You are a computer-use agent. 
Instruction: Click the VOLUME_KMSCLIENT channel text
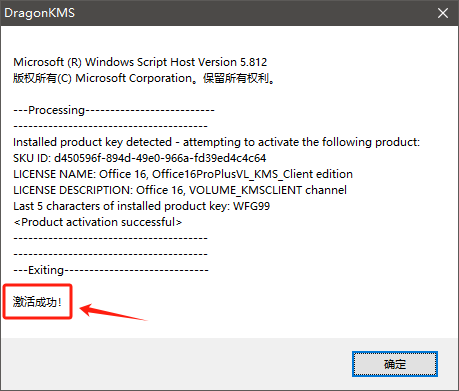click(268, 190)
